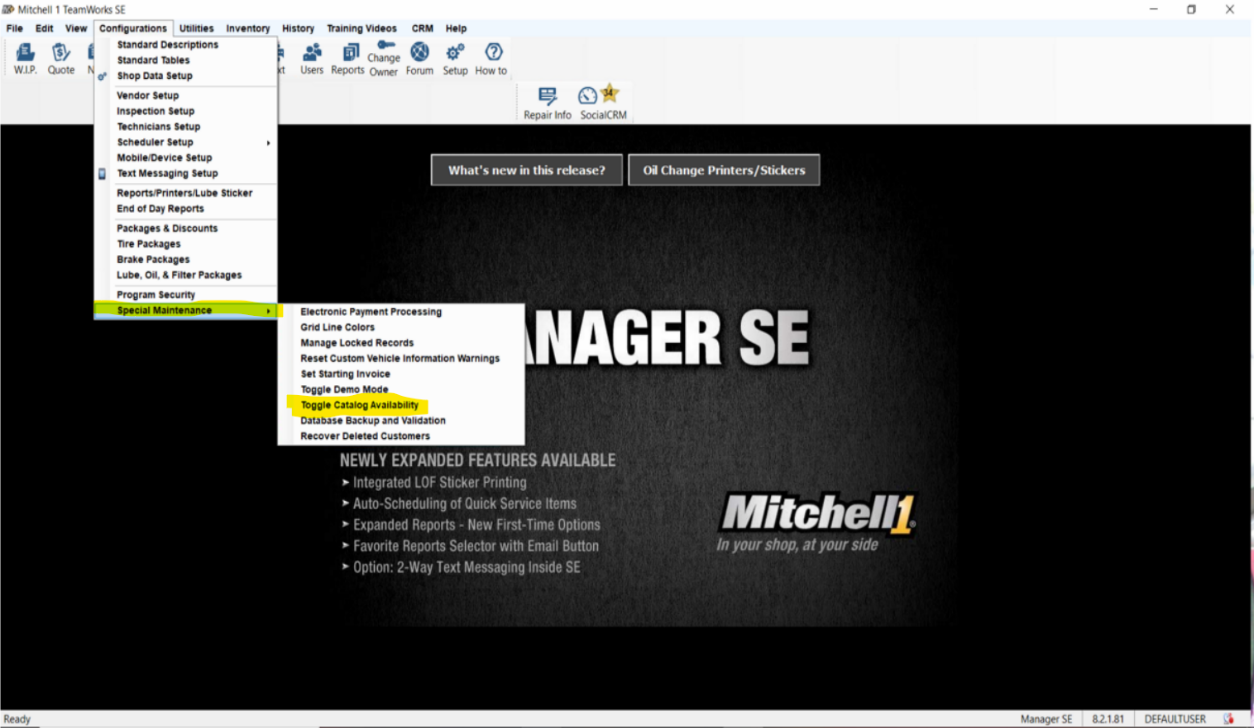Open the Repair Info icon

[548, 103]
